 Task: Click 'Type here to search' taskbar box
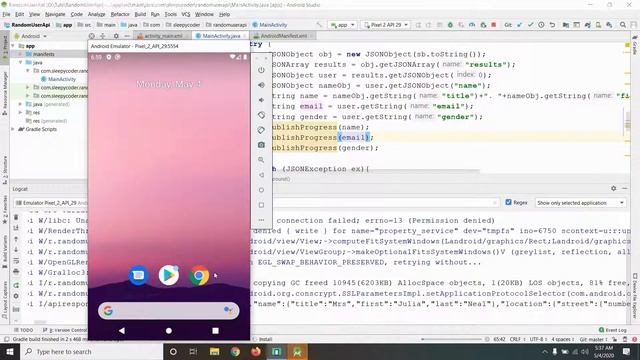[91, 351]
